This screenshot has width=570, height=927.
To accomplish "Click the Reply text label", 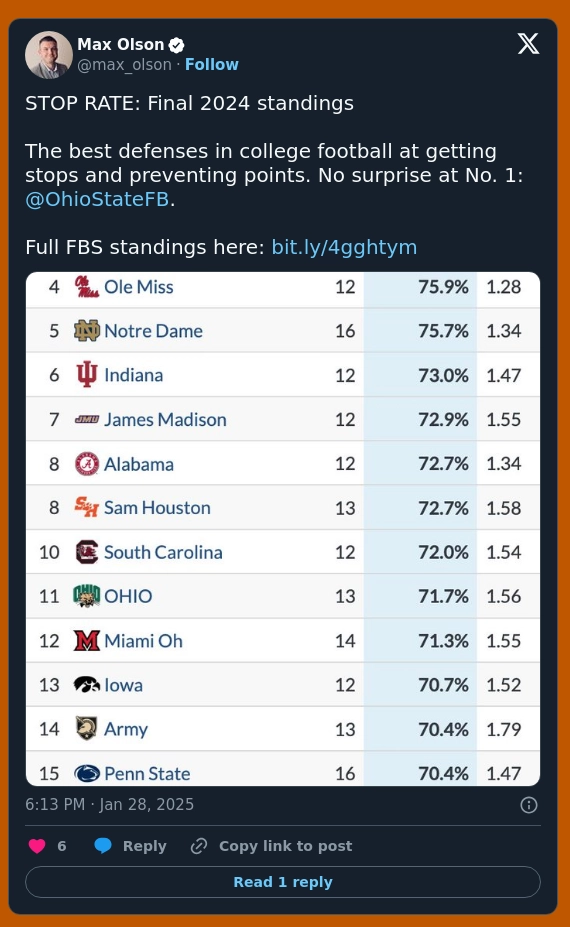I will [x=144, y=846].
